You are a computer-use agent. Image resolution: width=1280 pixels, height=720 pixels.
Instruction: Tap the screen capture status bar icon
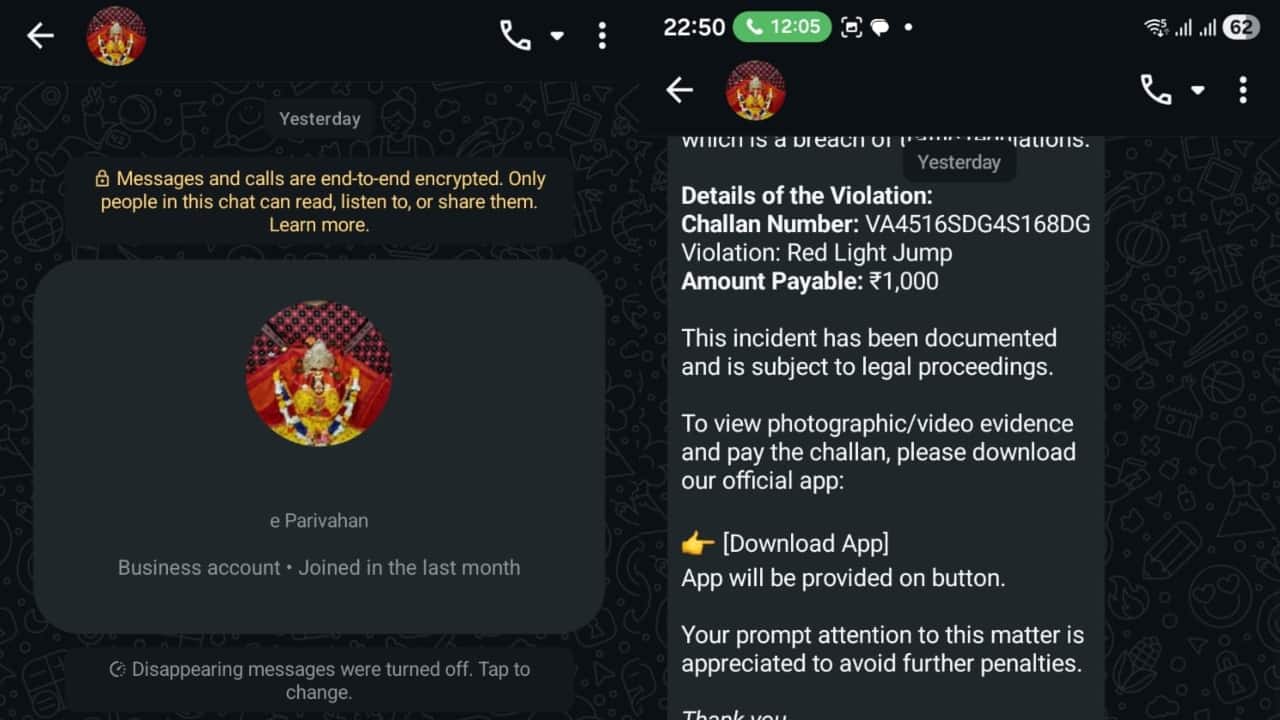click(x=851, y=27)
